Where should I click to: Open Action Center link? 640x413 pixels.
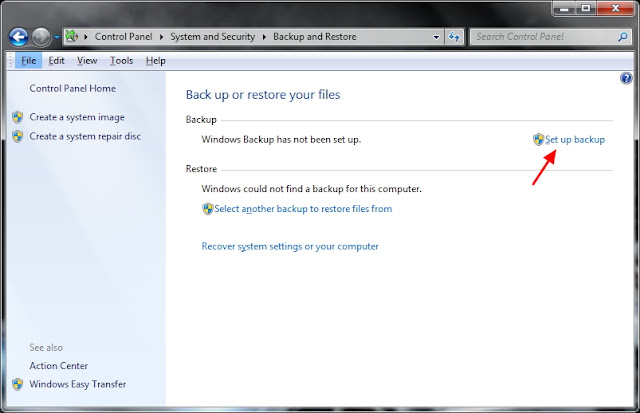pyautogui.click(x=58, y=366)
